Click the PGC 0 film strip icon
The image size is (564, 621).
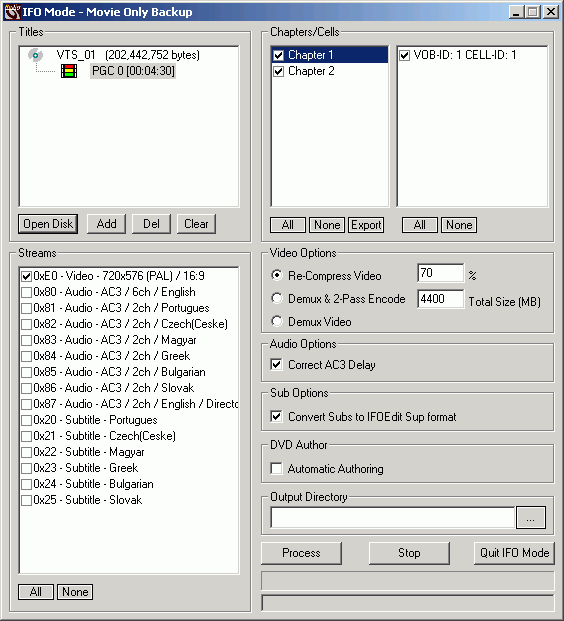(x=69, y=71)
